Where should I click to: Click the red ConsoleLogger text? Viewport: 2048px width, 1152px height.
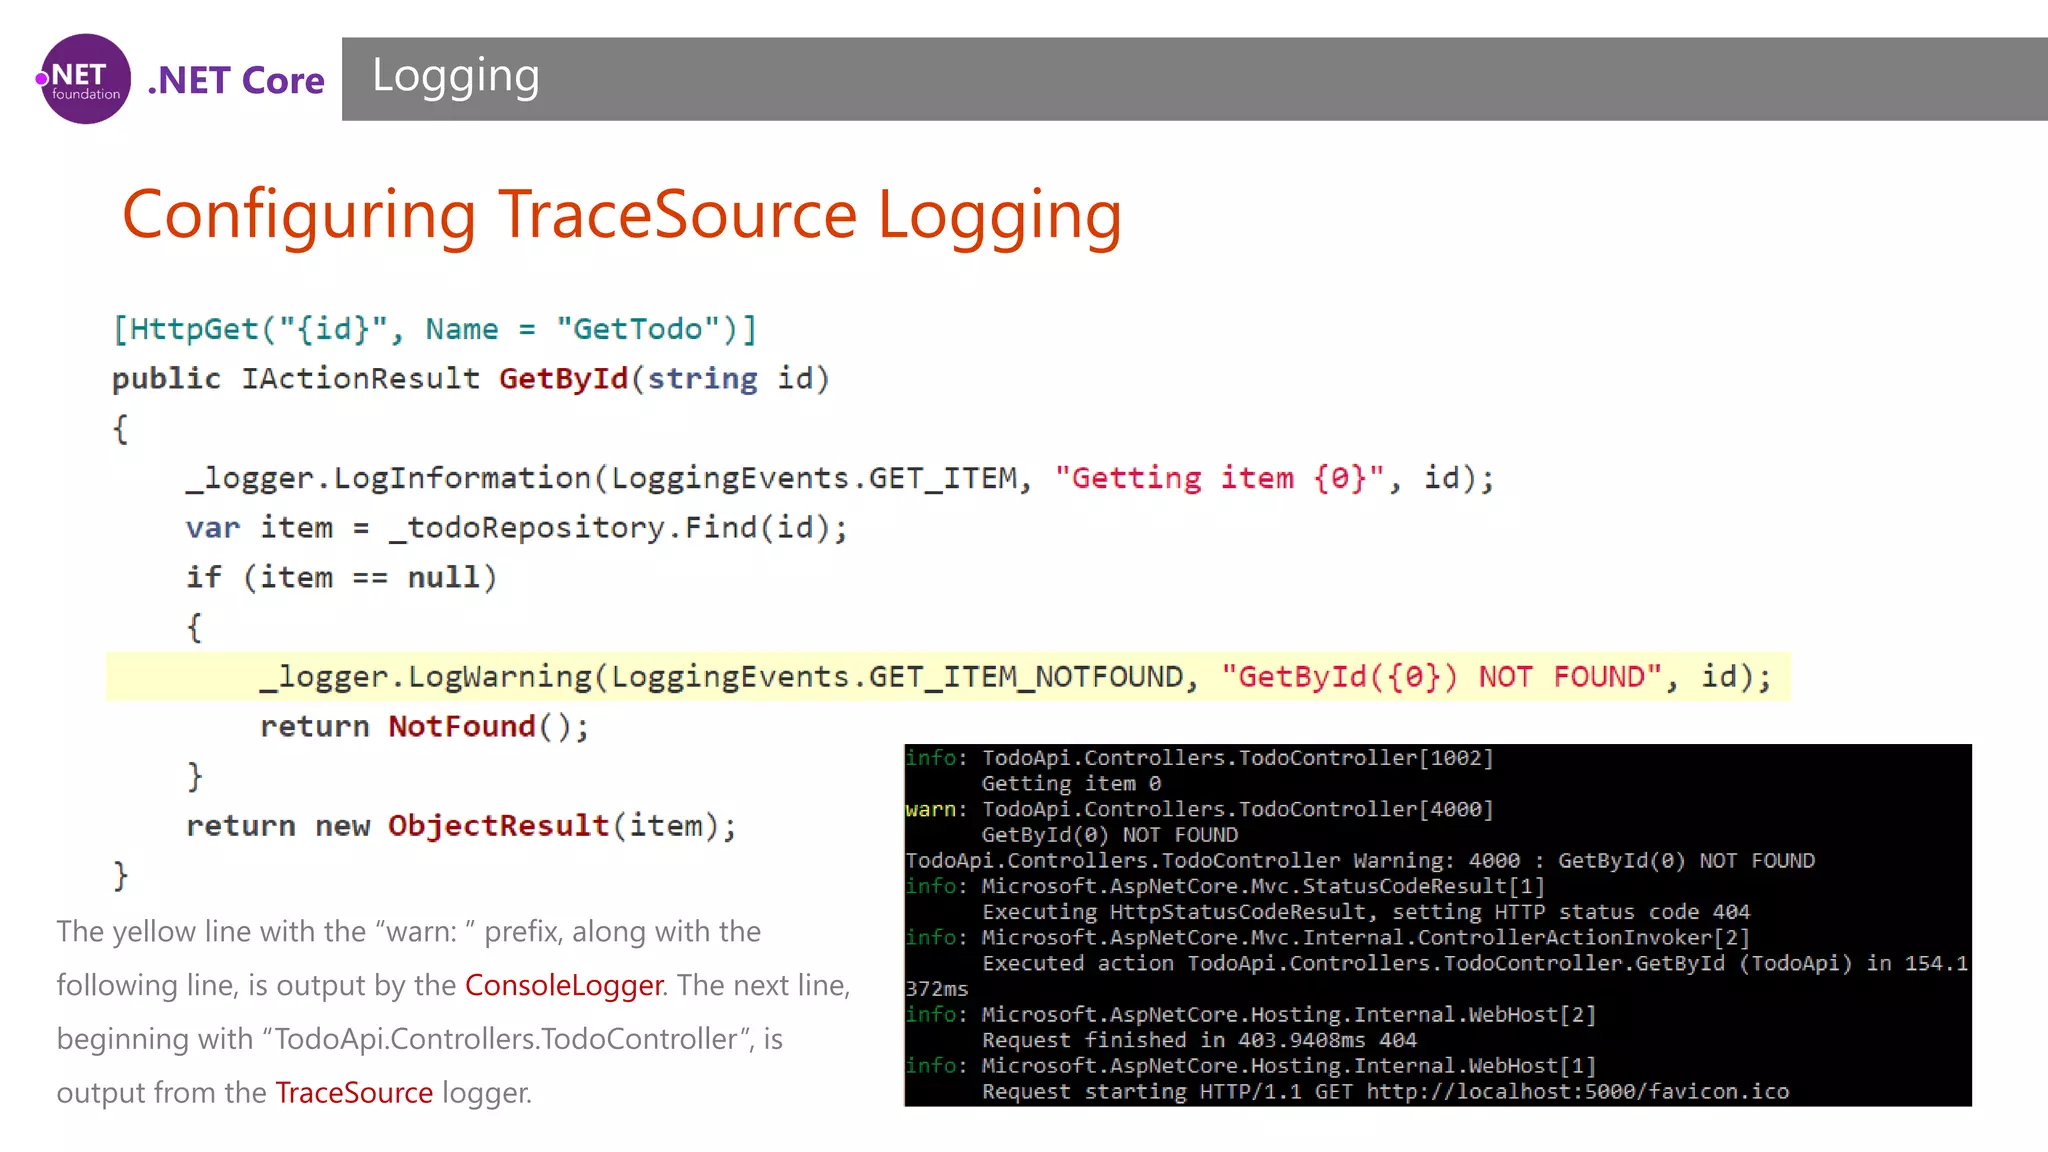564,985
